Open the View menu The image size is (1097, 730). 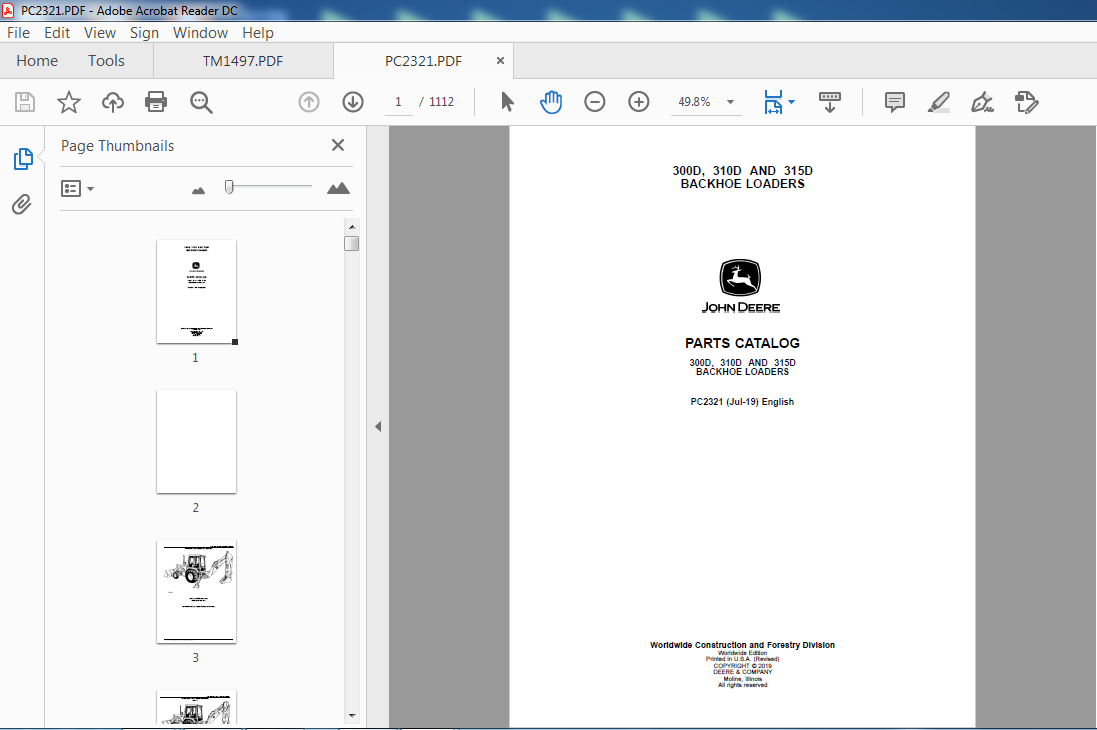click(x=100, y=33)
